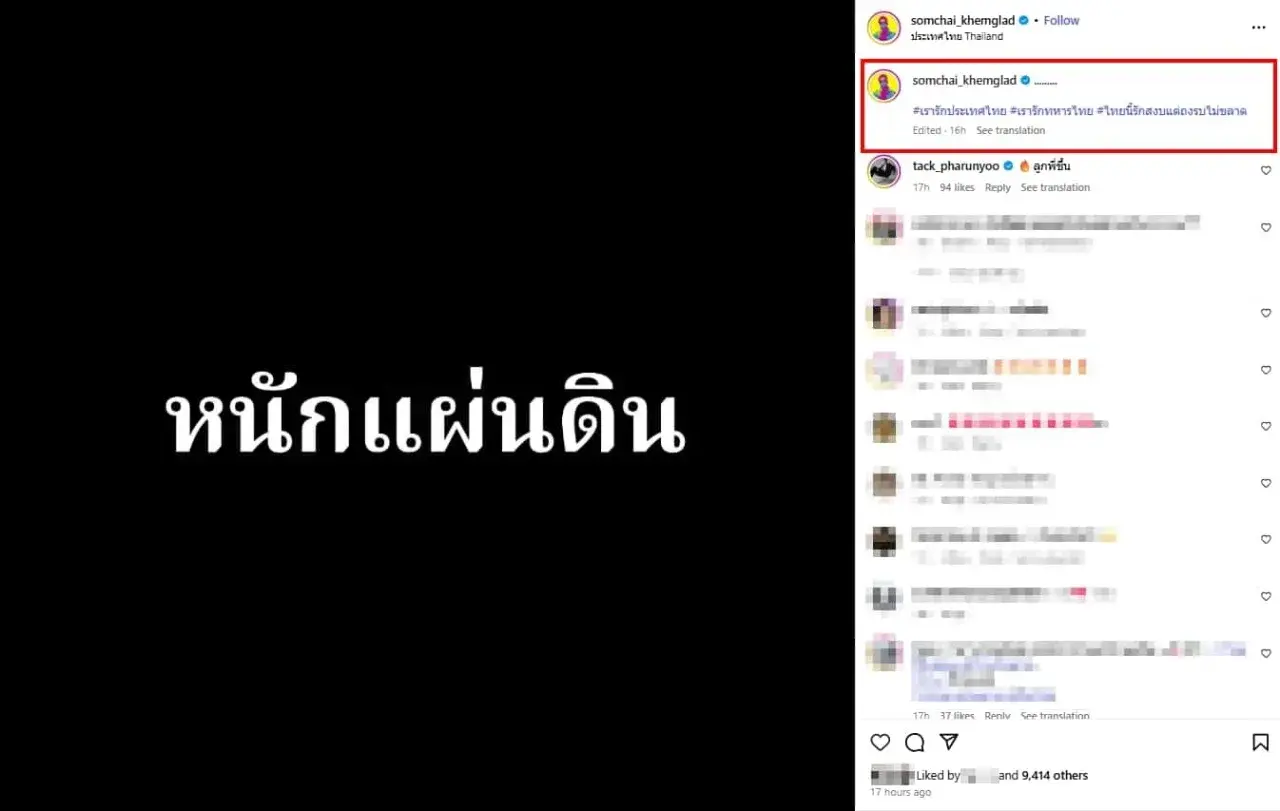The width and height of the screenshot is (1280, 811).
Task: Click See translation under caption
Action: (x=1011, y=130)
